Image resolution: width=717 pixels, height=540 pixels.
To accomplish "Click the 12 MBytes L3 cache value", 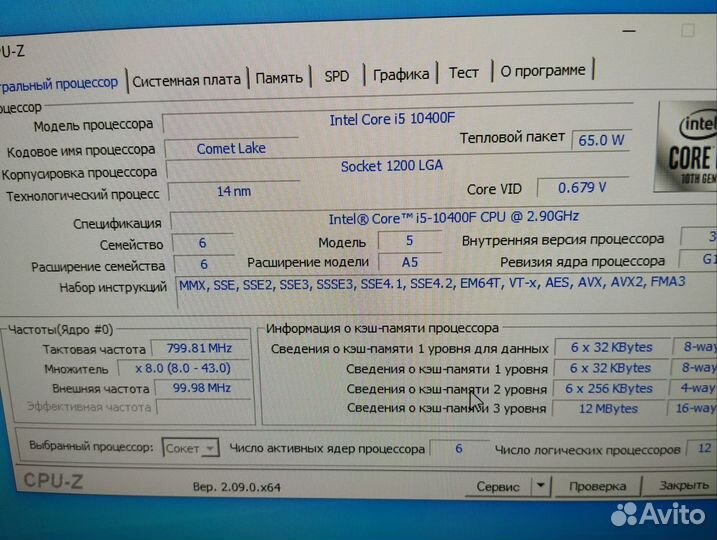I will (x=608, y=409).
